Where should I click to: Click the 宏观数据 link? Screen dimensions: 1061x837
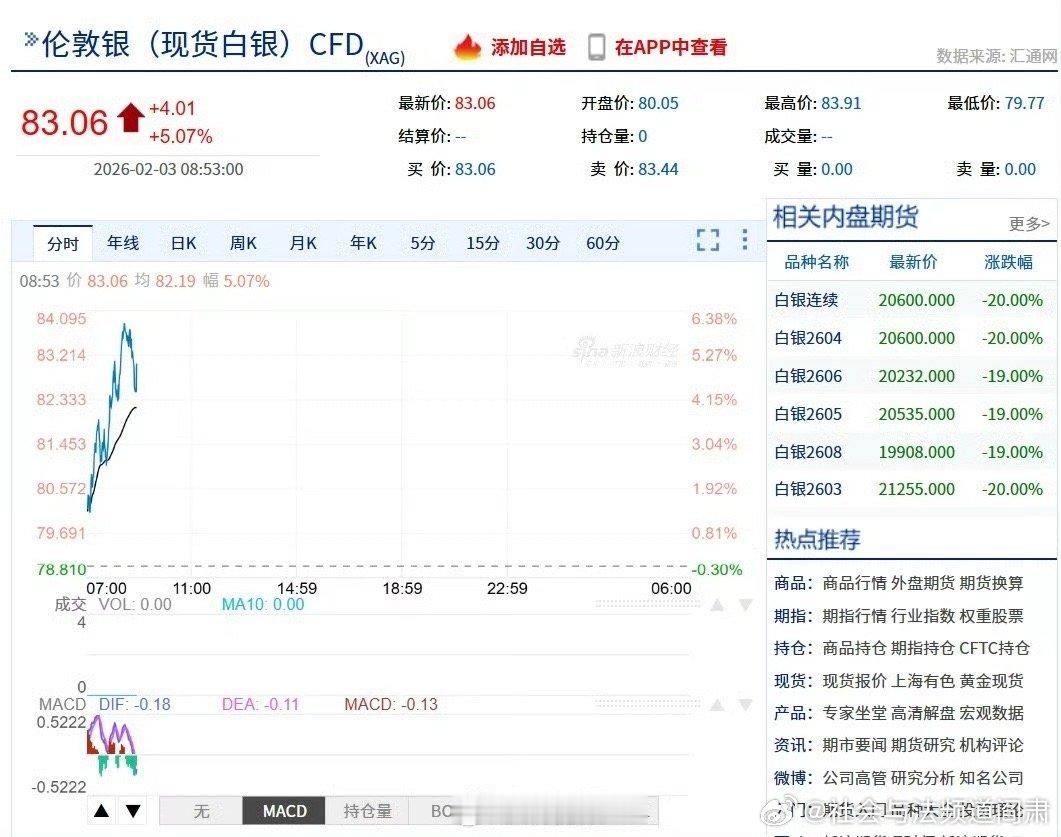(x=991, y=713)
